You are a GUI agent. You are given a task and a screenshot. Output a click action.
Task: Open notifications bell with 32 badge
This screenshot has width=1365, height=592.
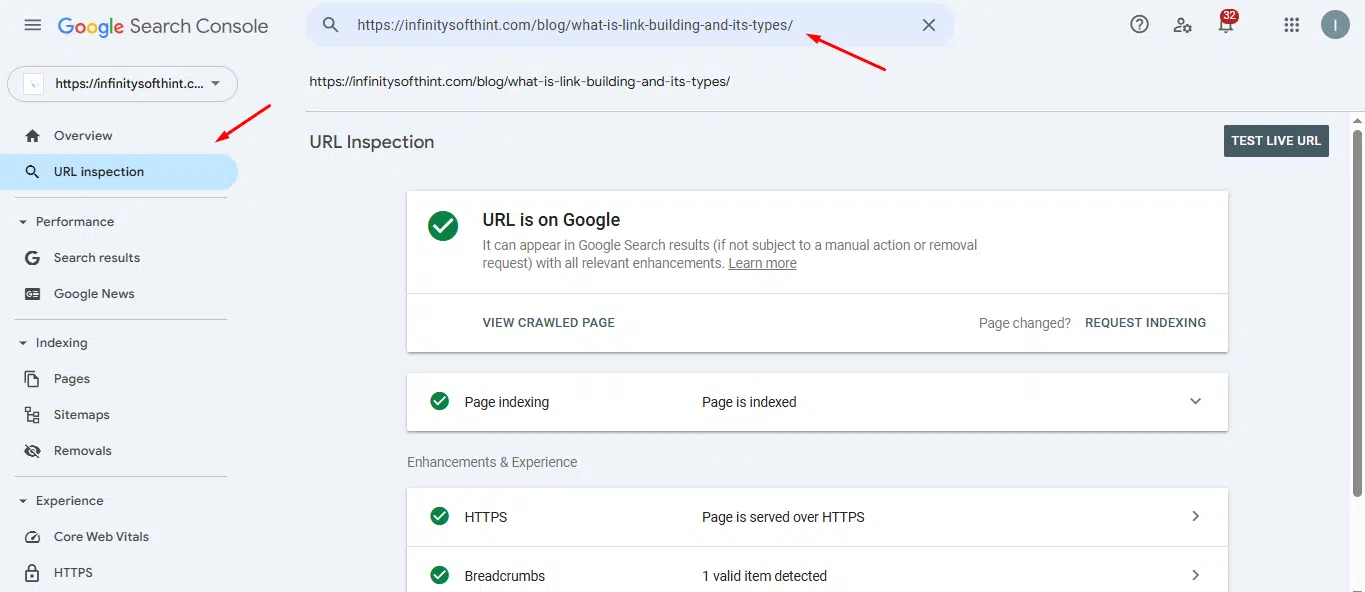point(1227,24)
